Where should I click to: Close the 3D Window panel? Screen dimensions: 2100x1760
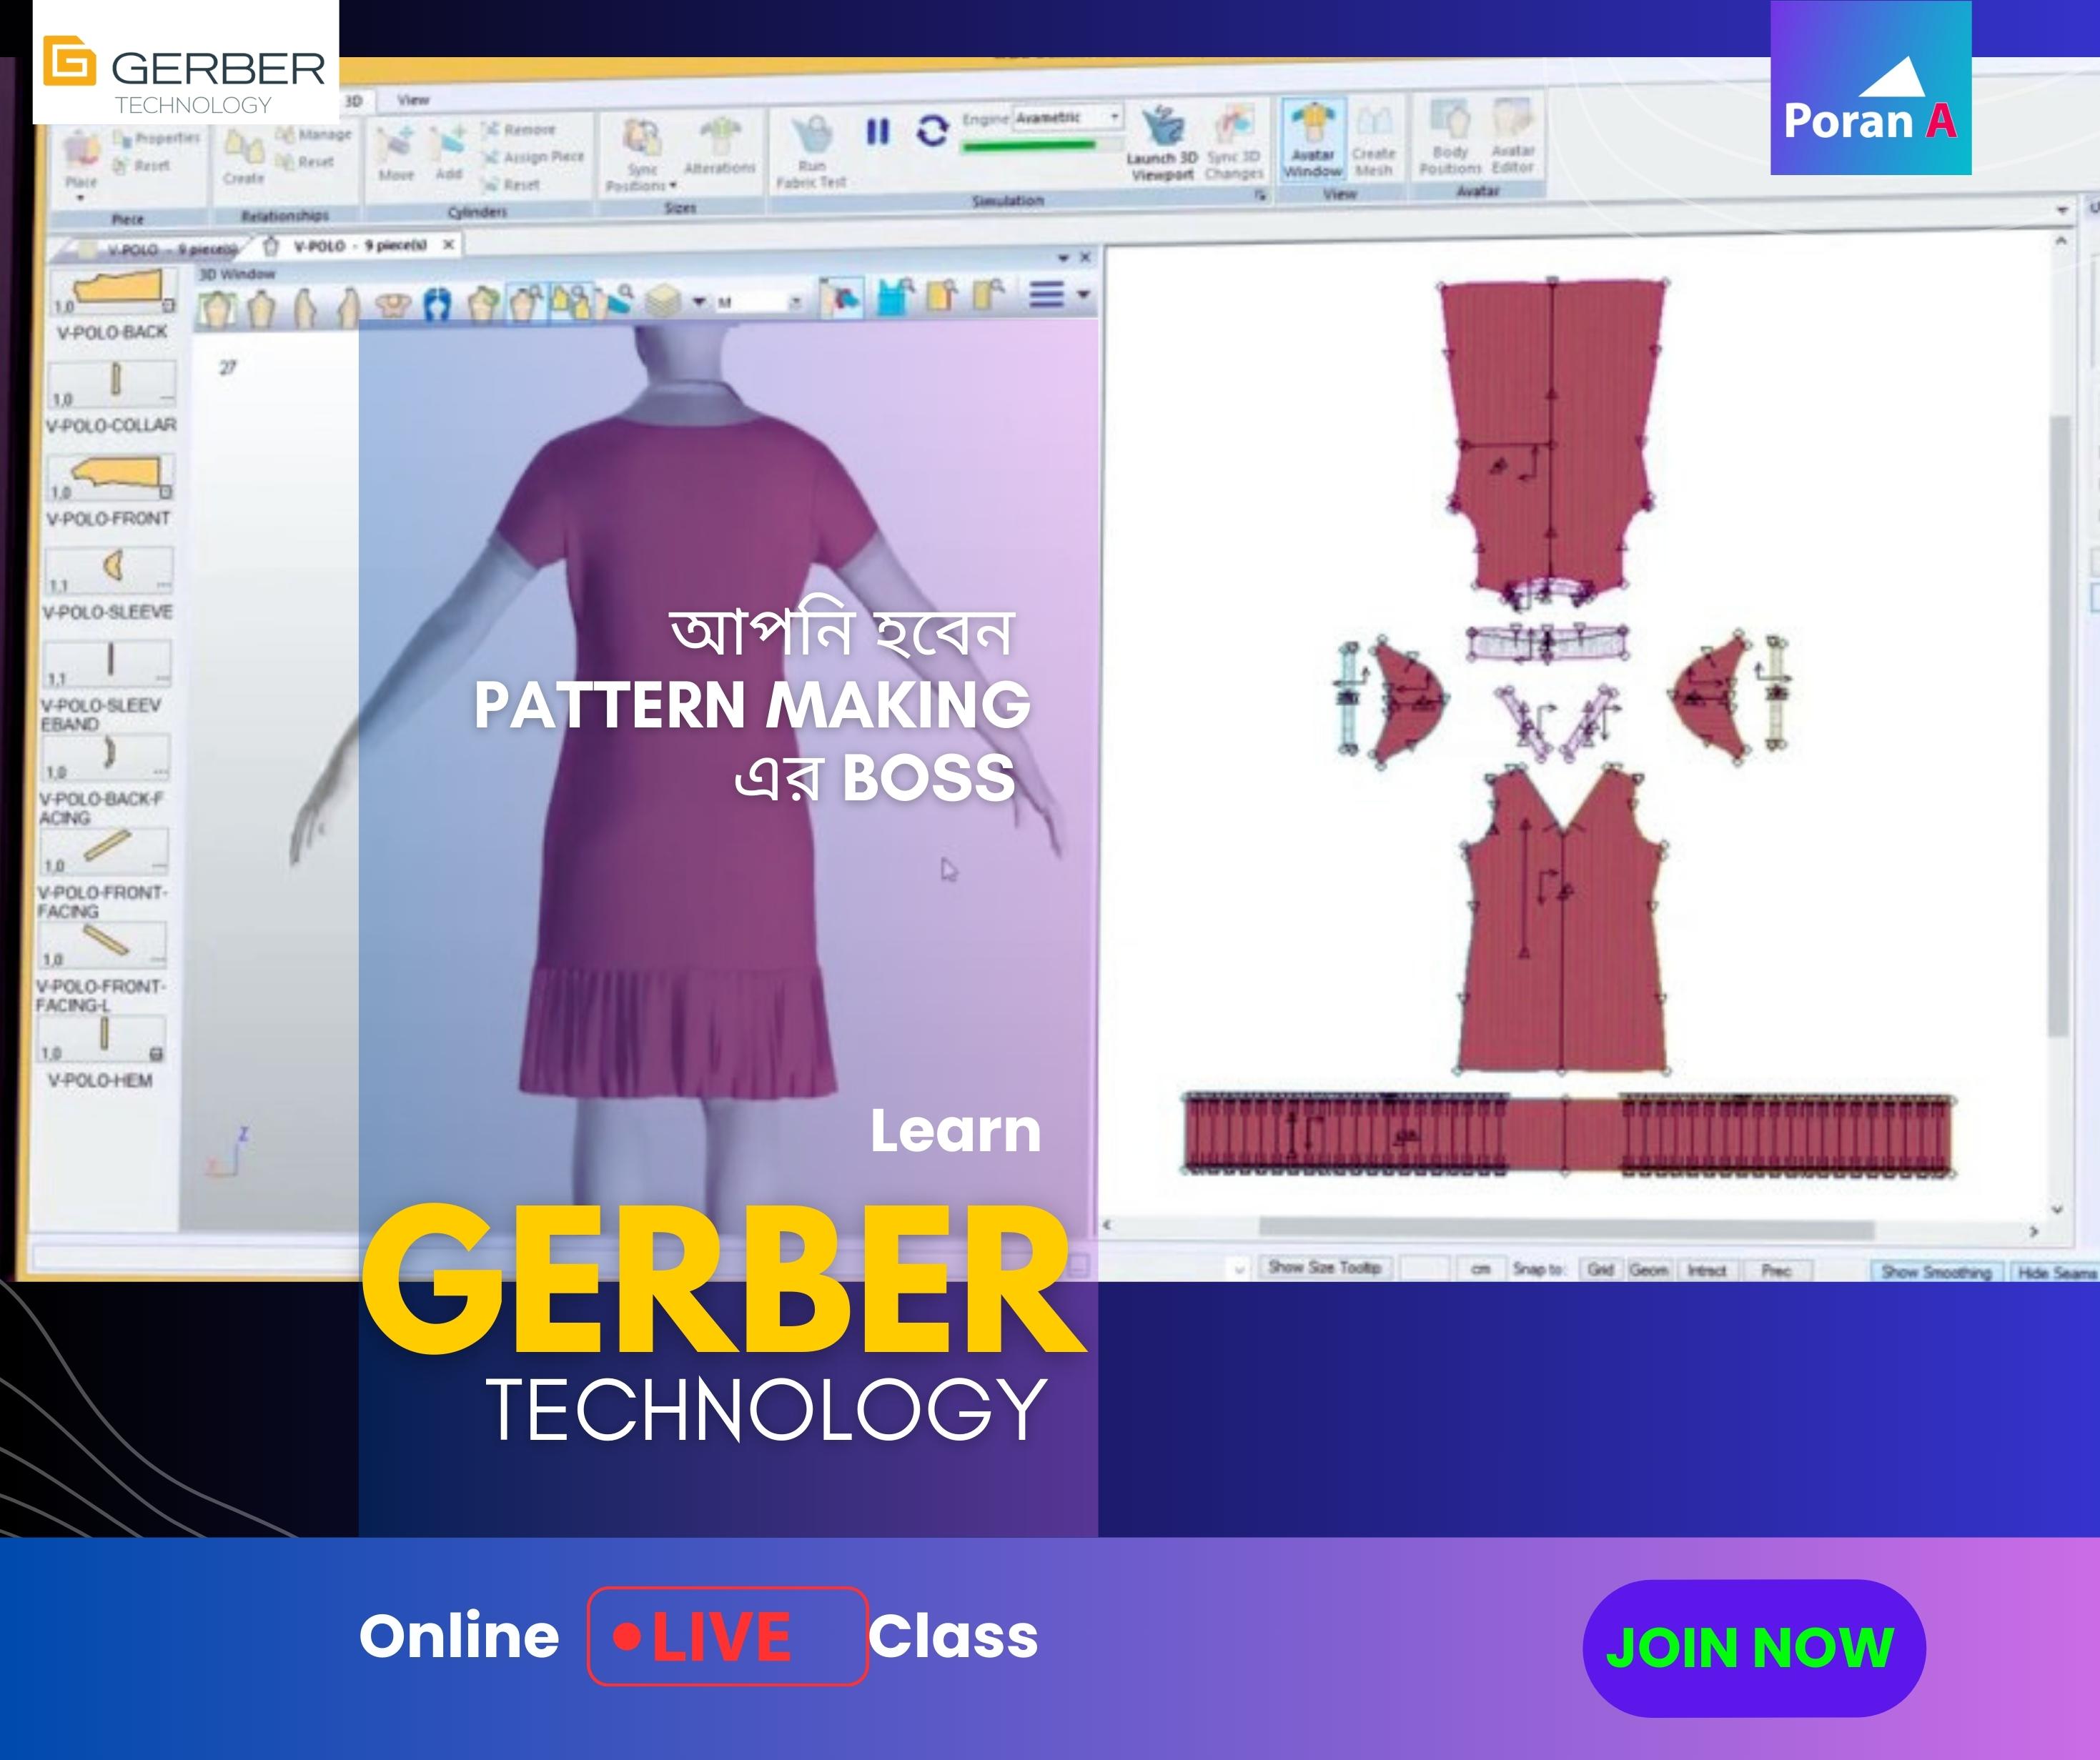point(1086,257)
